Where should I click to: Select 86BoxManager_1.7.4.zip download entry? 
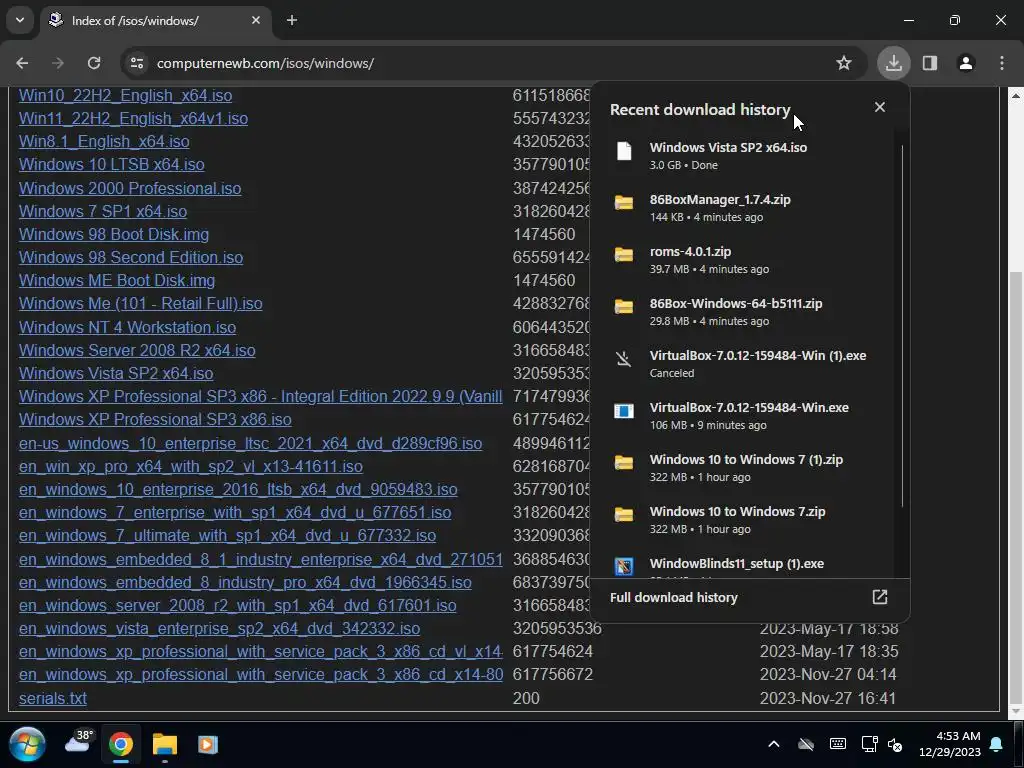744,208
